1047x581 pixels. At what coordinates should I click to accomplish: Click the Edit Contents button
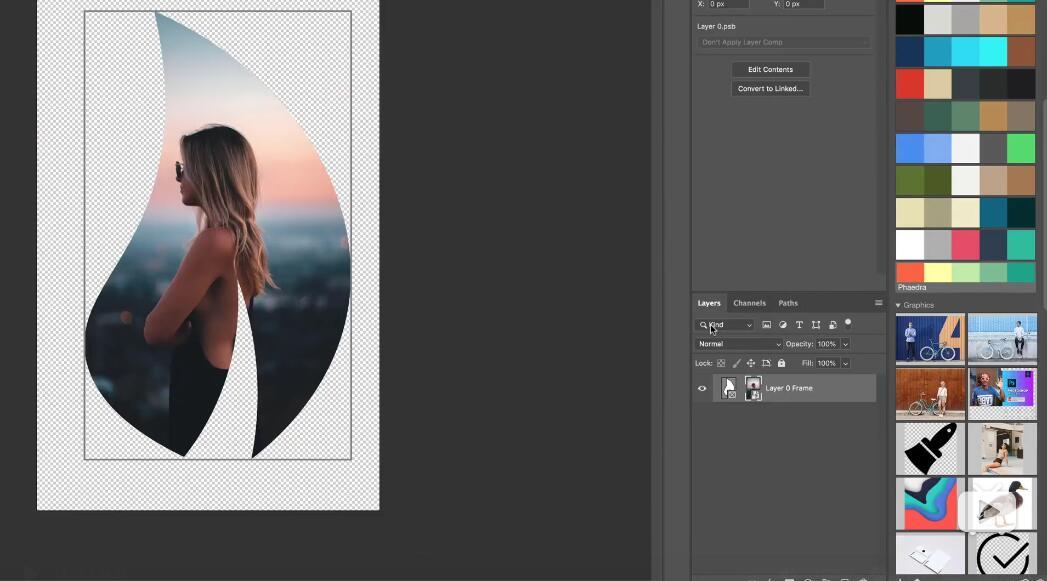[x=770, y=70]
